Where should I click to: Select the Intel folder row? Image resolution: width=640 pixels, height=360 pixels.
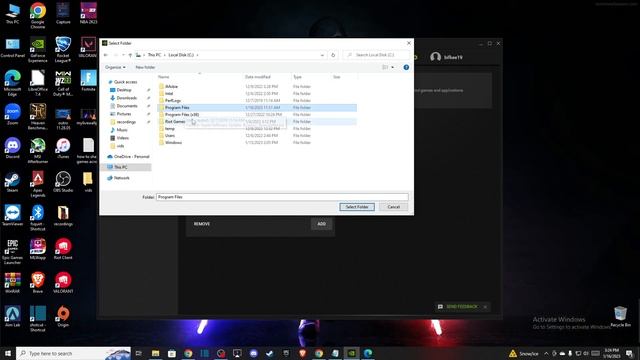pos(257,93)
